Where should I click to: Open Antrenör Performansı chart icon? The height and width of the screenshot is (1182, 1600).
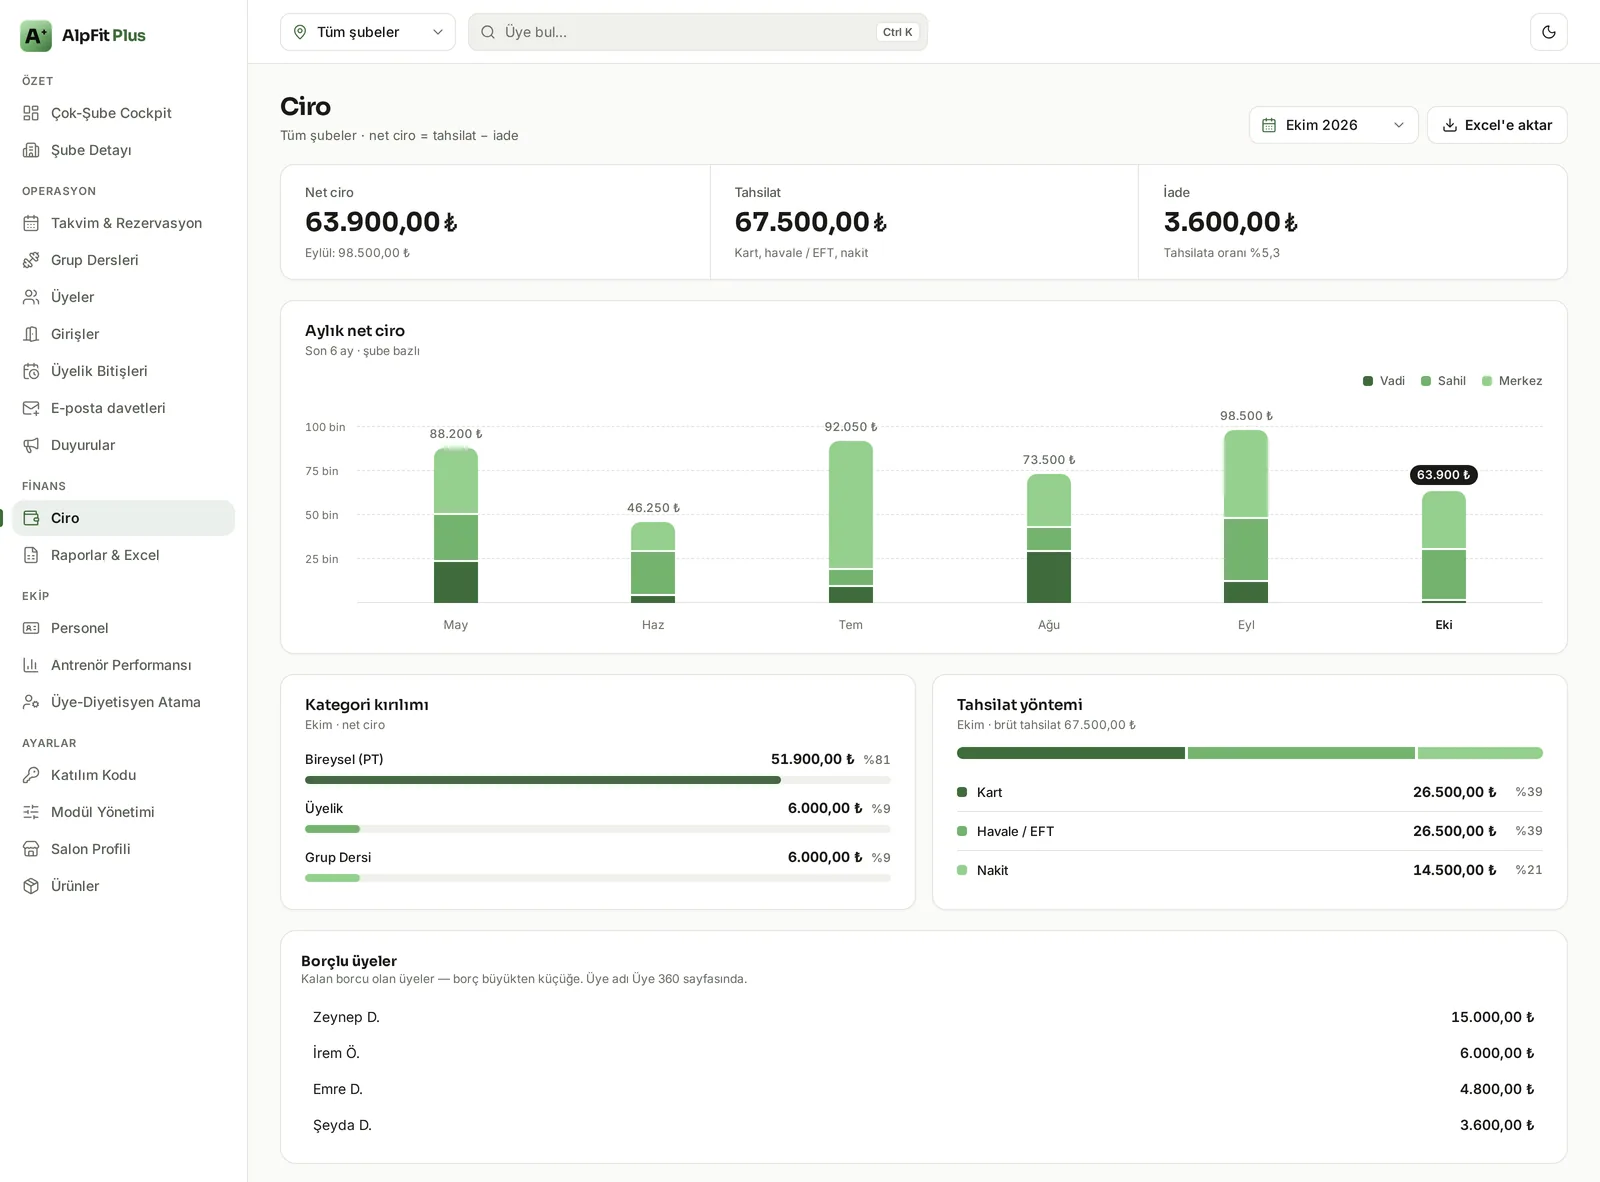[x=31, y=665]
